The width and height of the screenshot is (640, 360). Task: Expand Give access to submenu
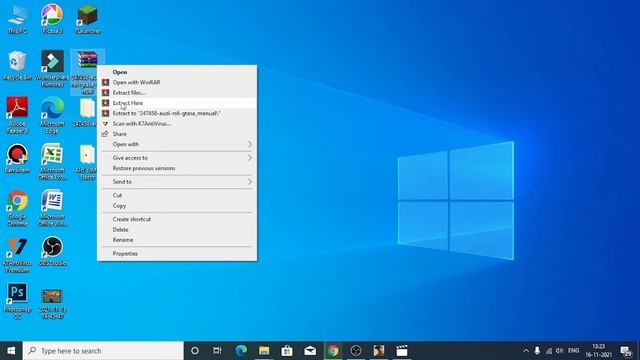(177, 158)
